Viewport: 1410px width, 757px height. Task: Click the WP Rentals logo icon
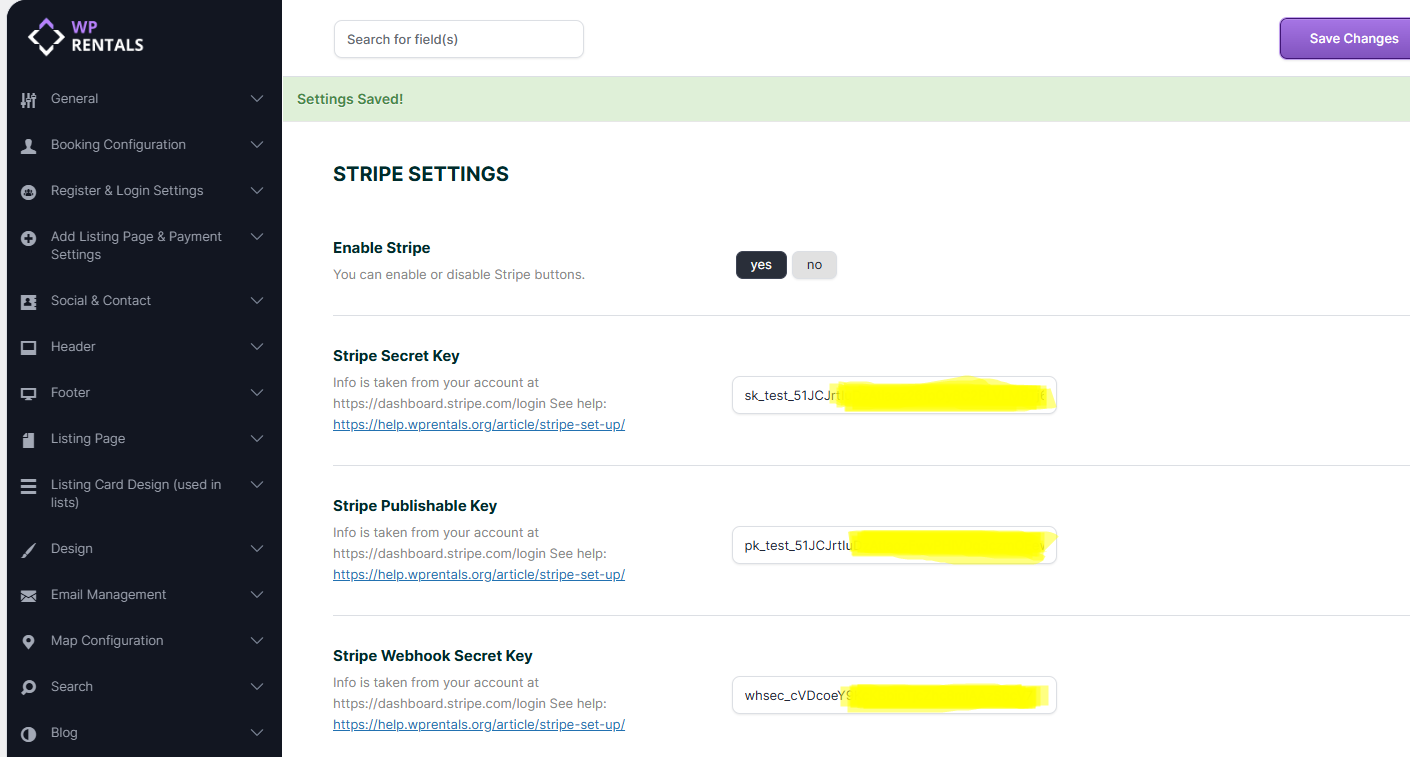click(x=46, y=37)
